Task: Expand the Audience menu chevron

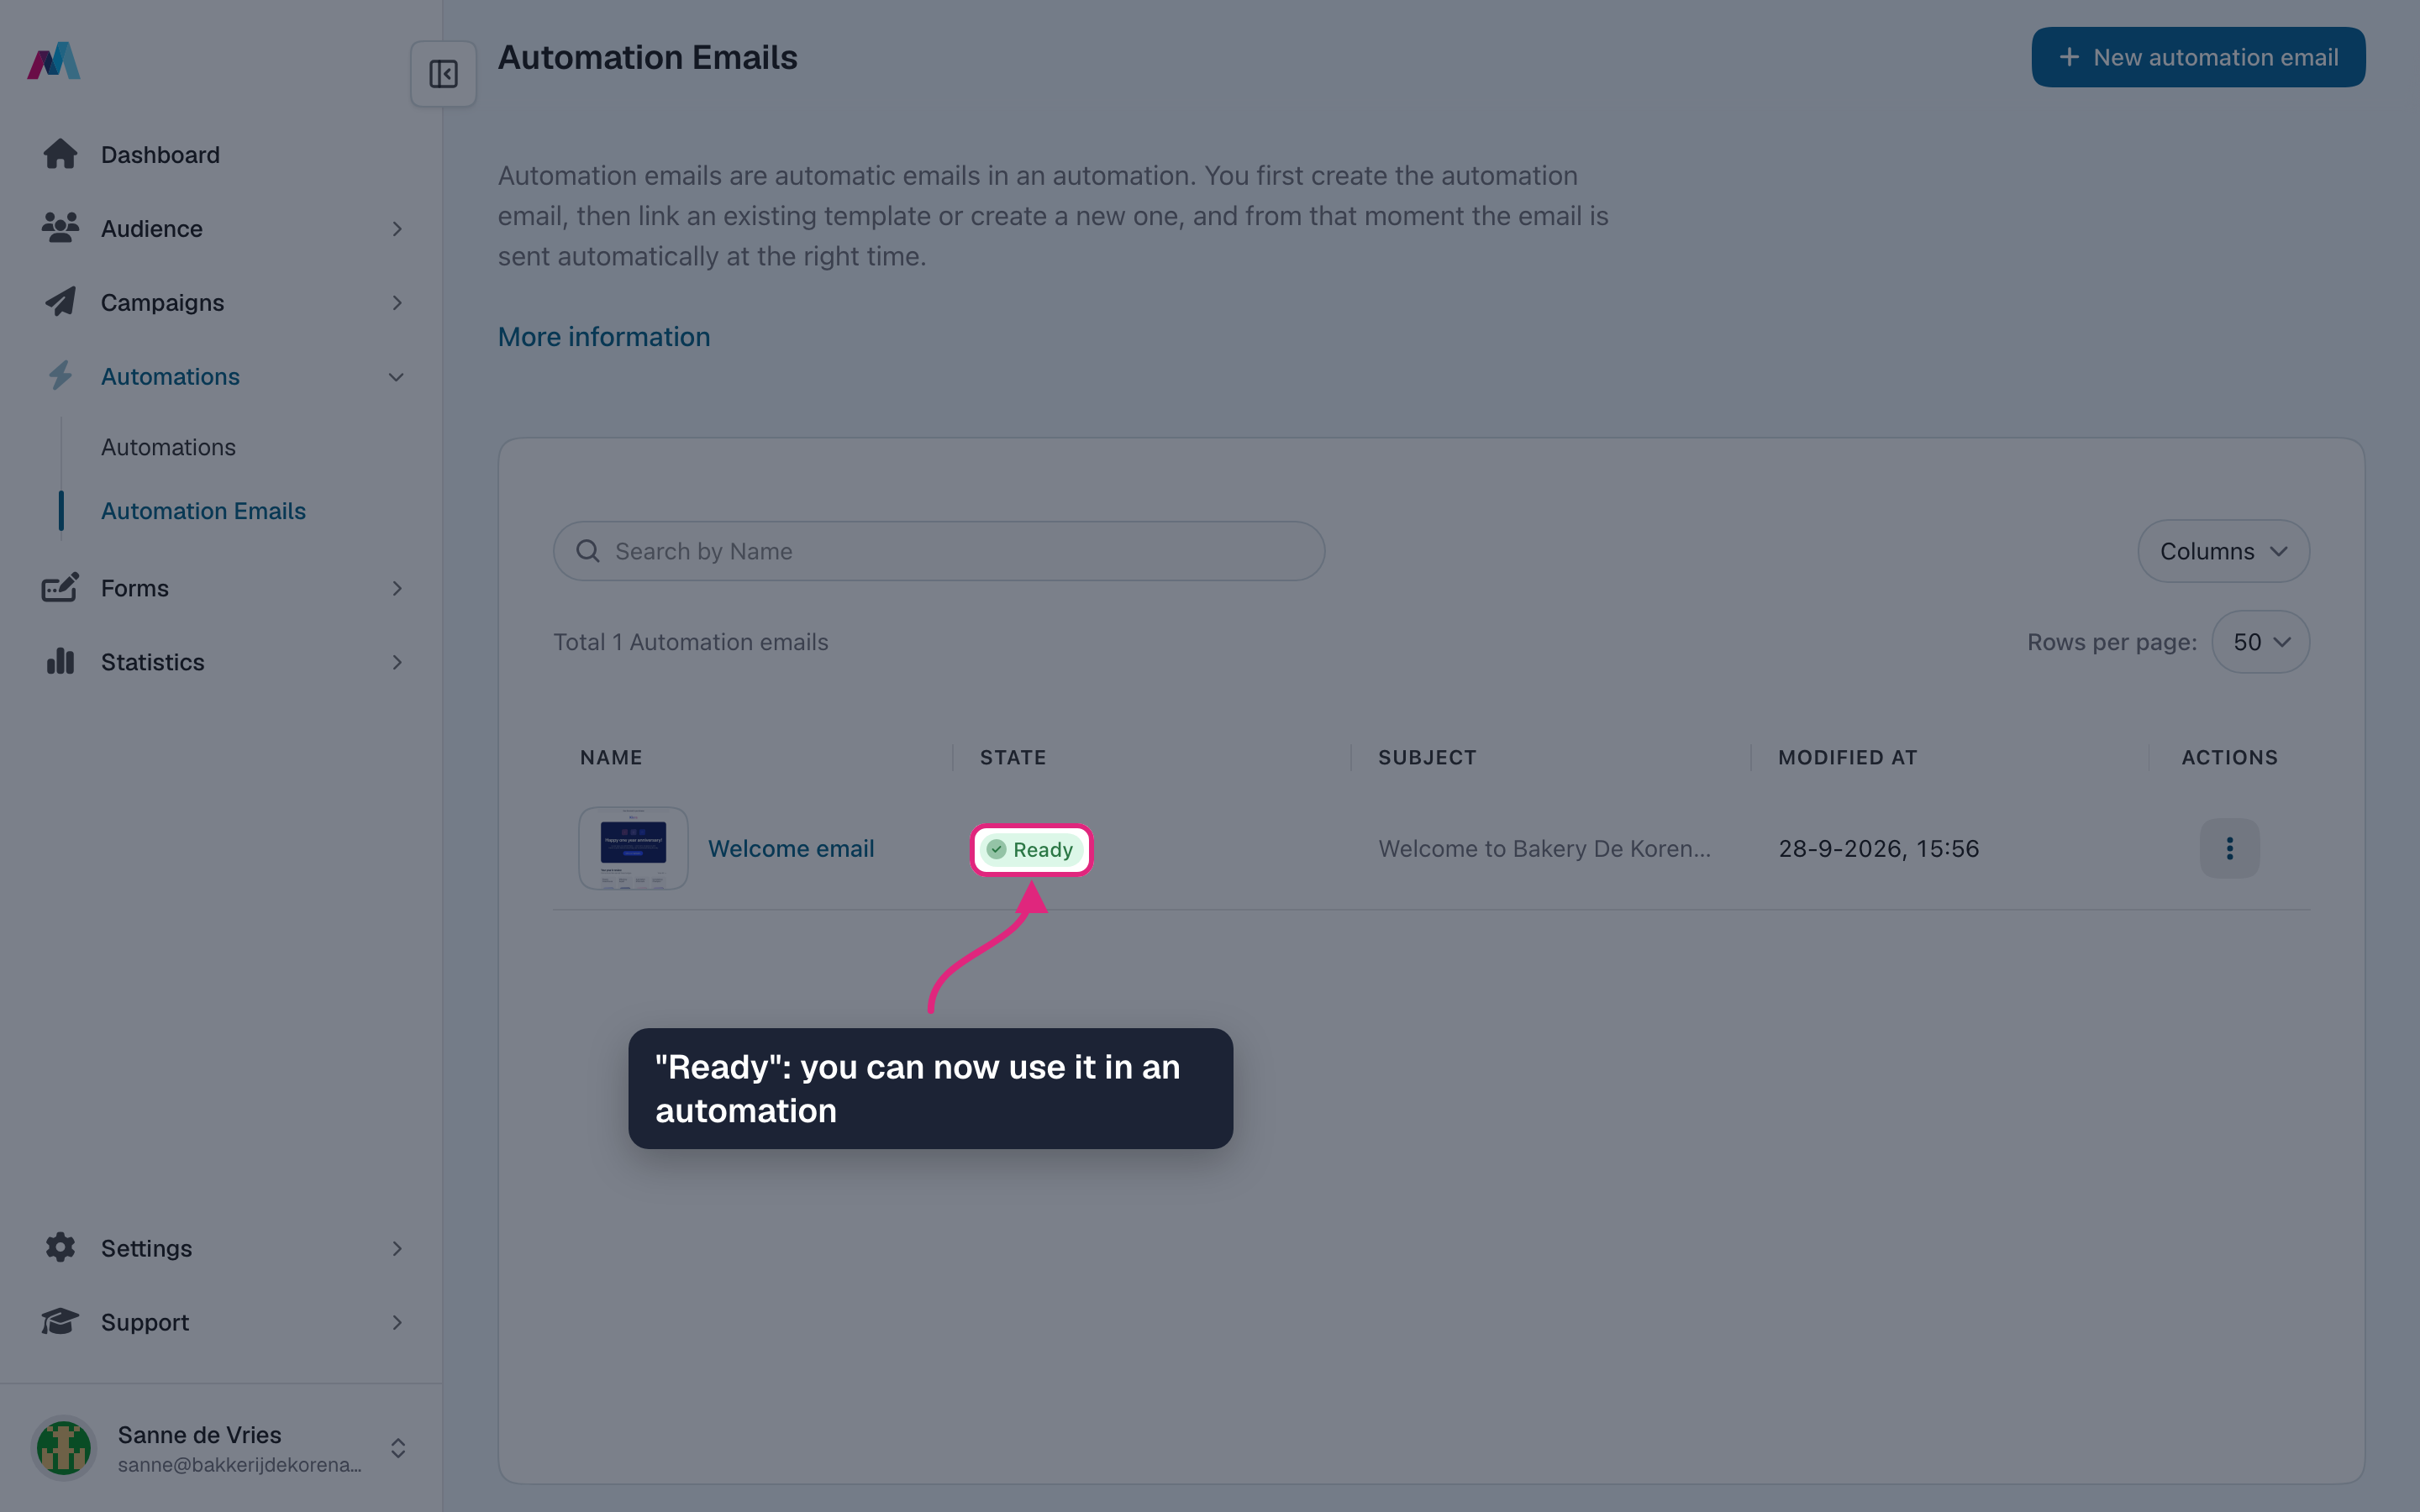Action: [397, 229]
